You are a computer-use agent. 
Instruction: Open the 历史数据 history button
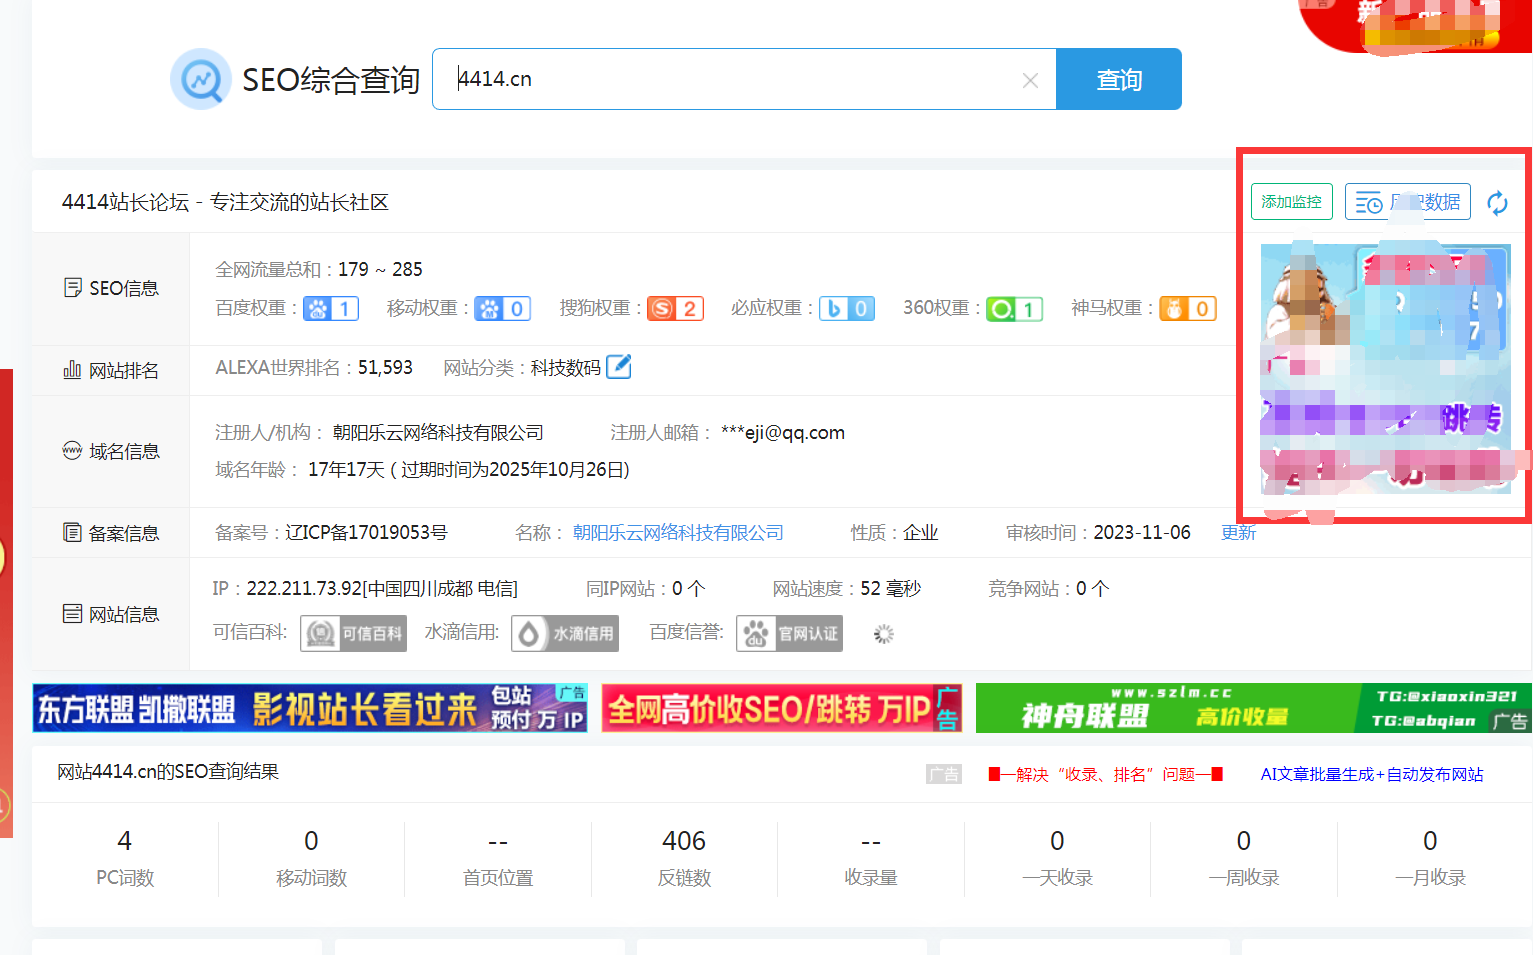[1407, 202]
